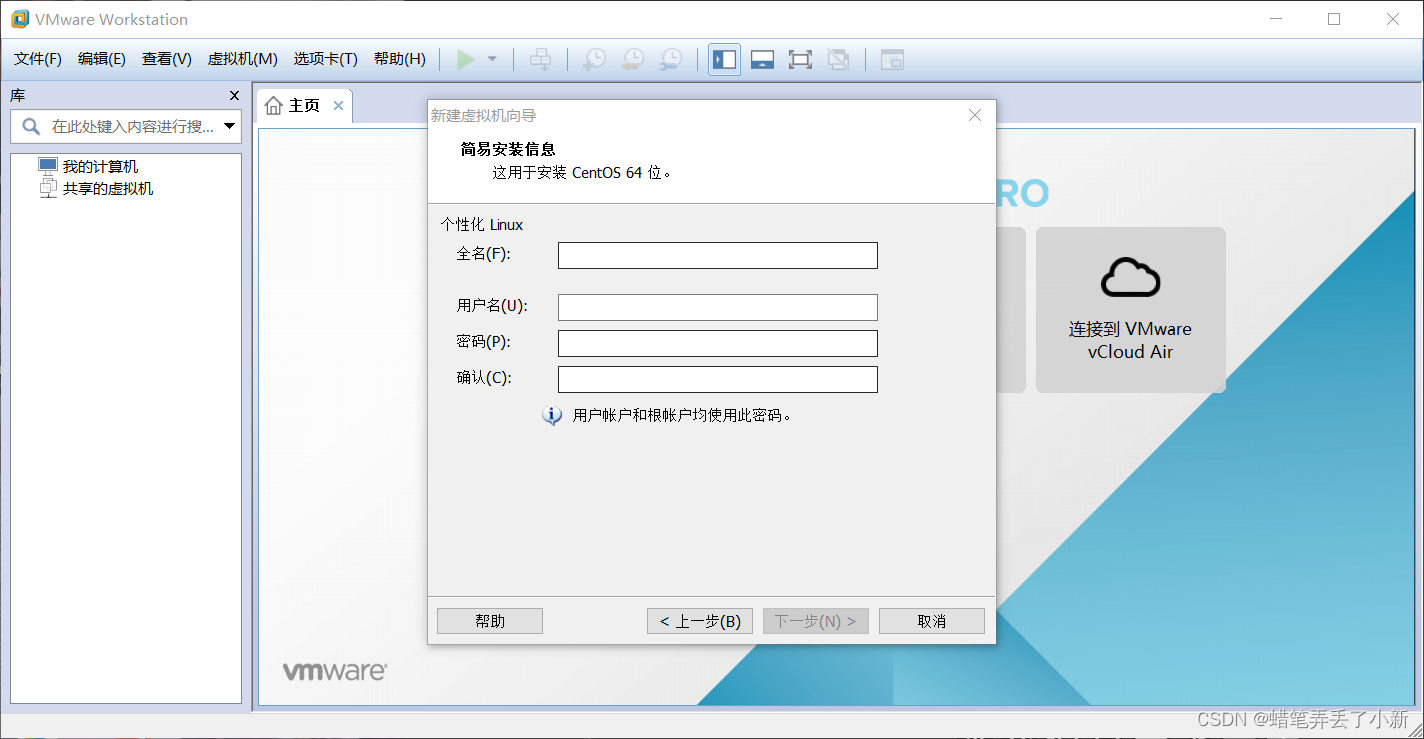Open the 帮助(H) menu
Screen dimensions: 1424x739
pos(399,59)
